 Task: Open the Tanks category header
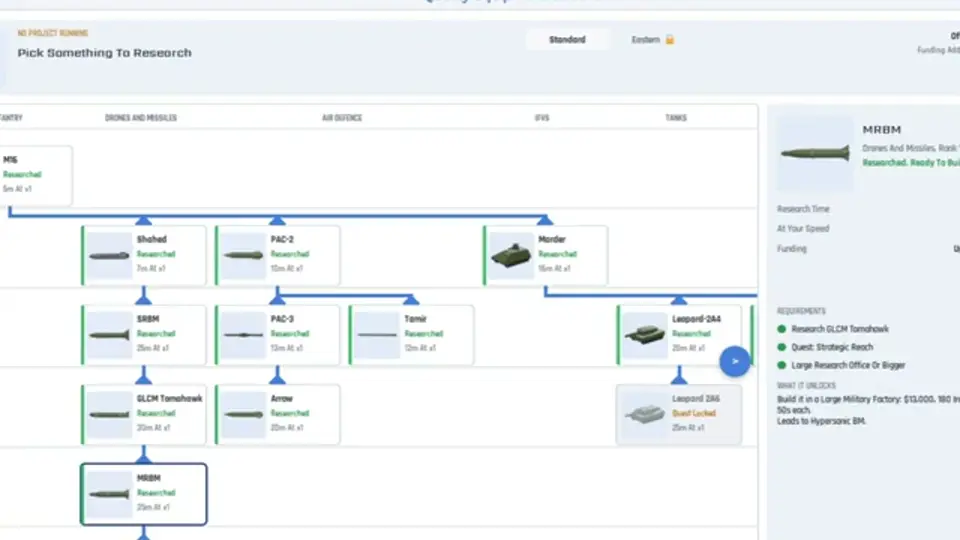tap(676, 118)
